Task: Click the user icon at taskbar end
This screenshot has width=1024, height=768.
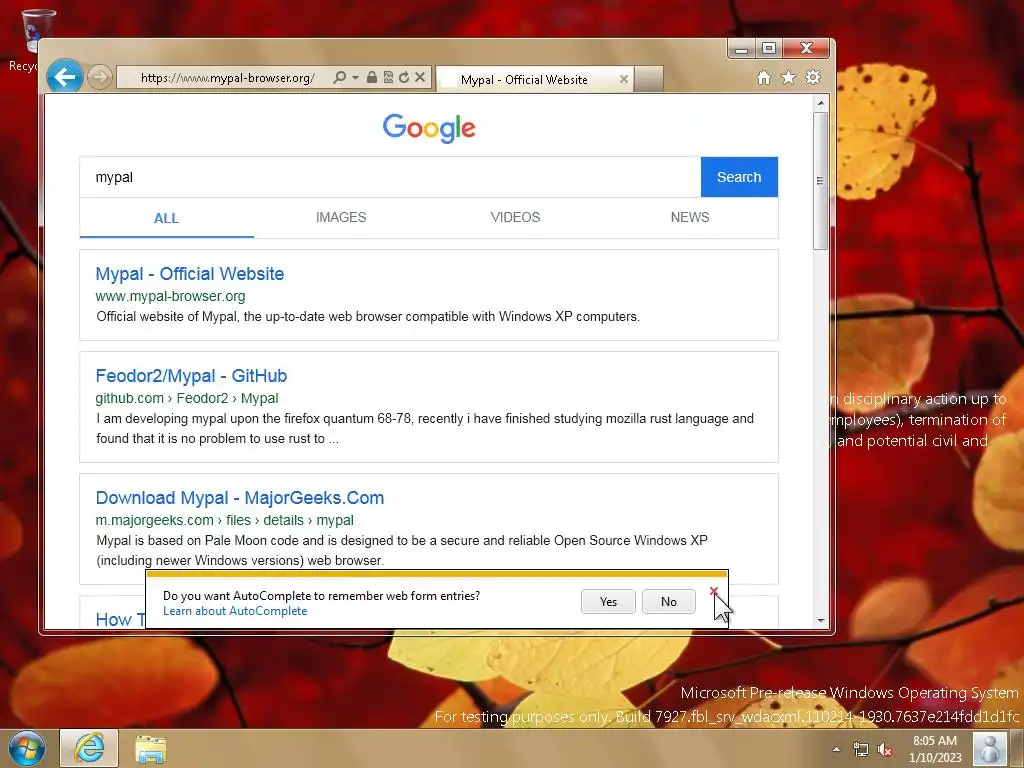Action: tap(990, 749)
